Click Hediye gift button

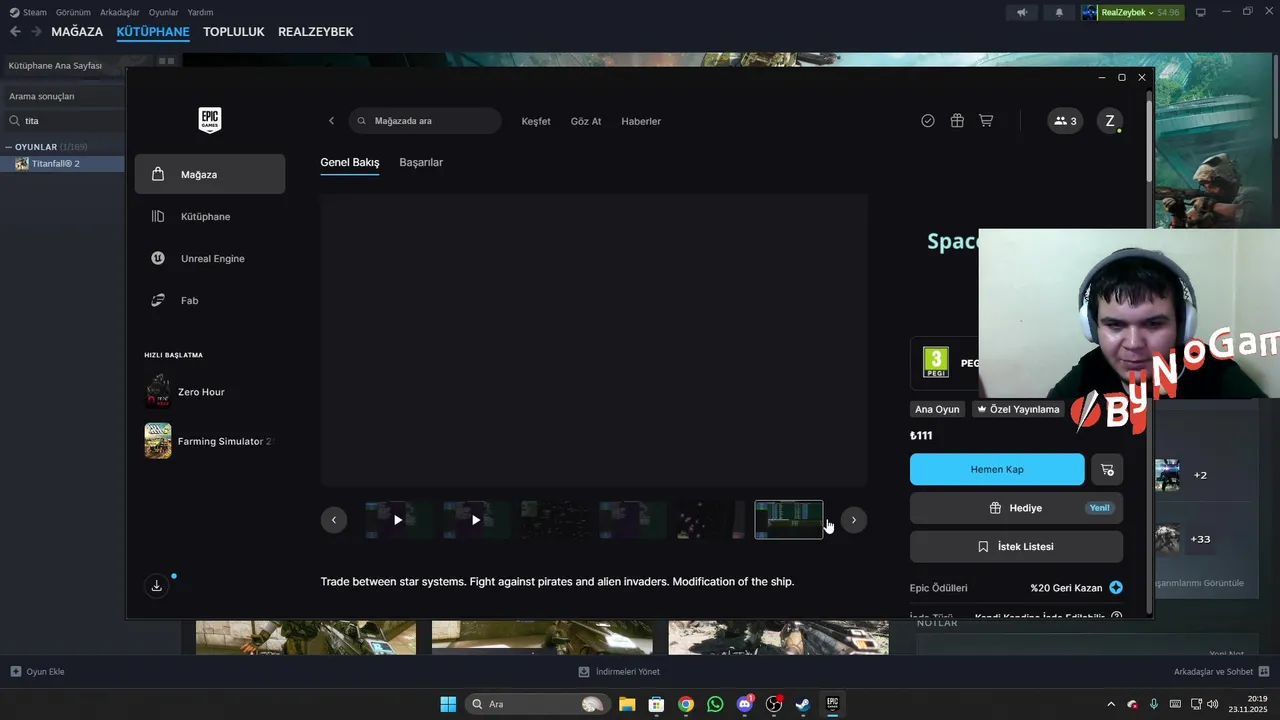coord(1016,508)
